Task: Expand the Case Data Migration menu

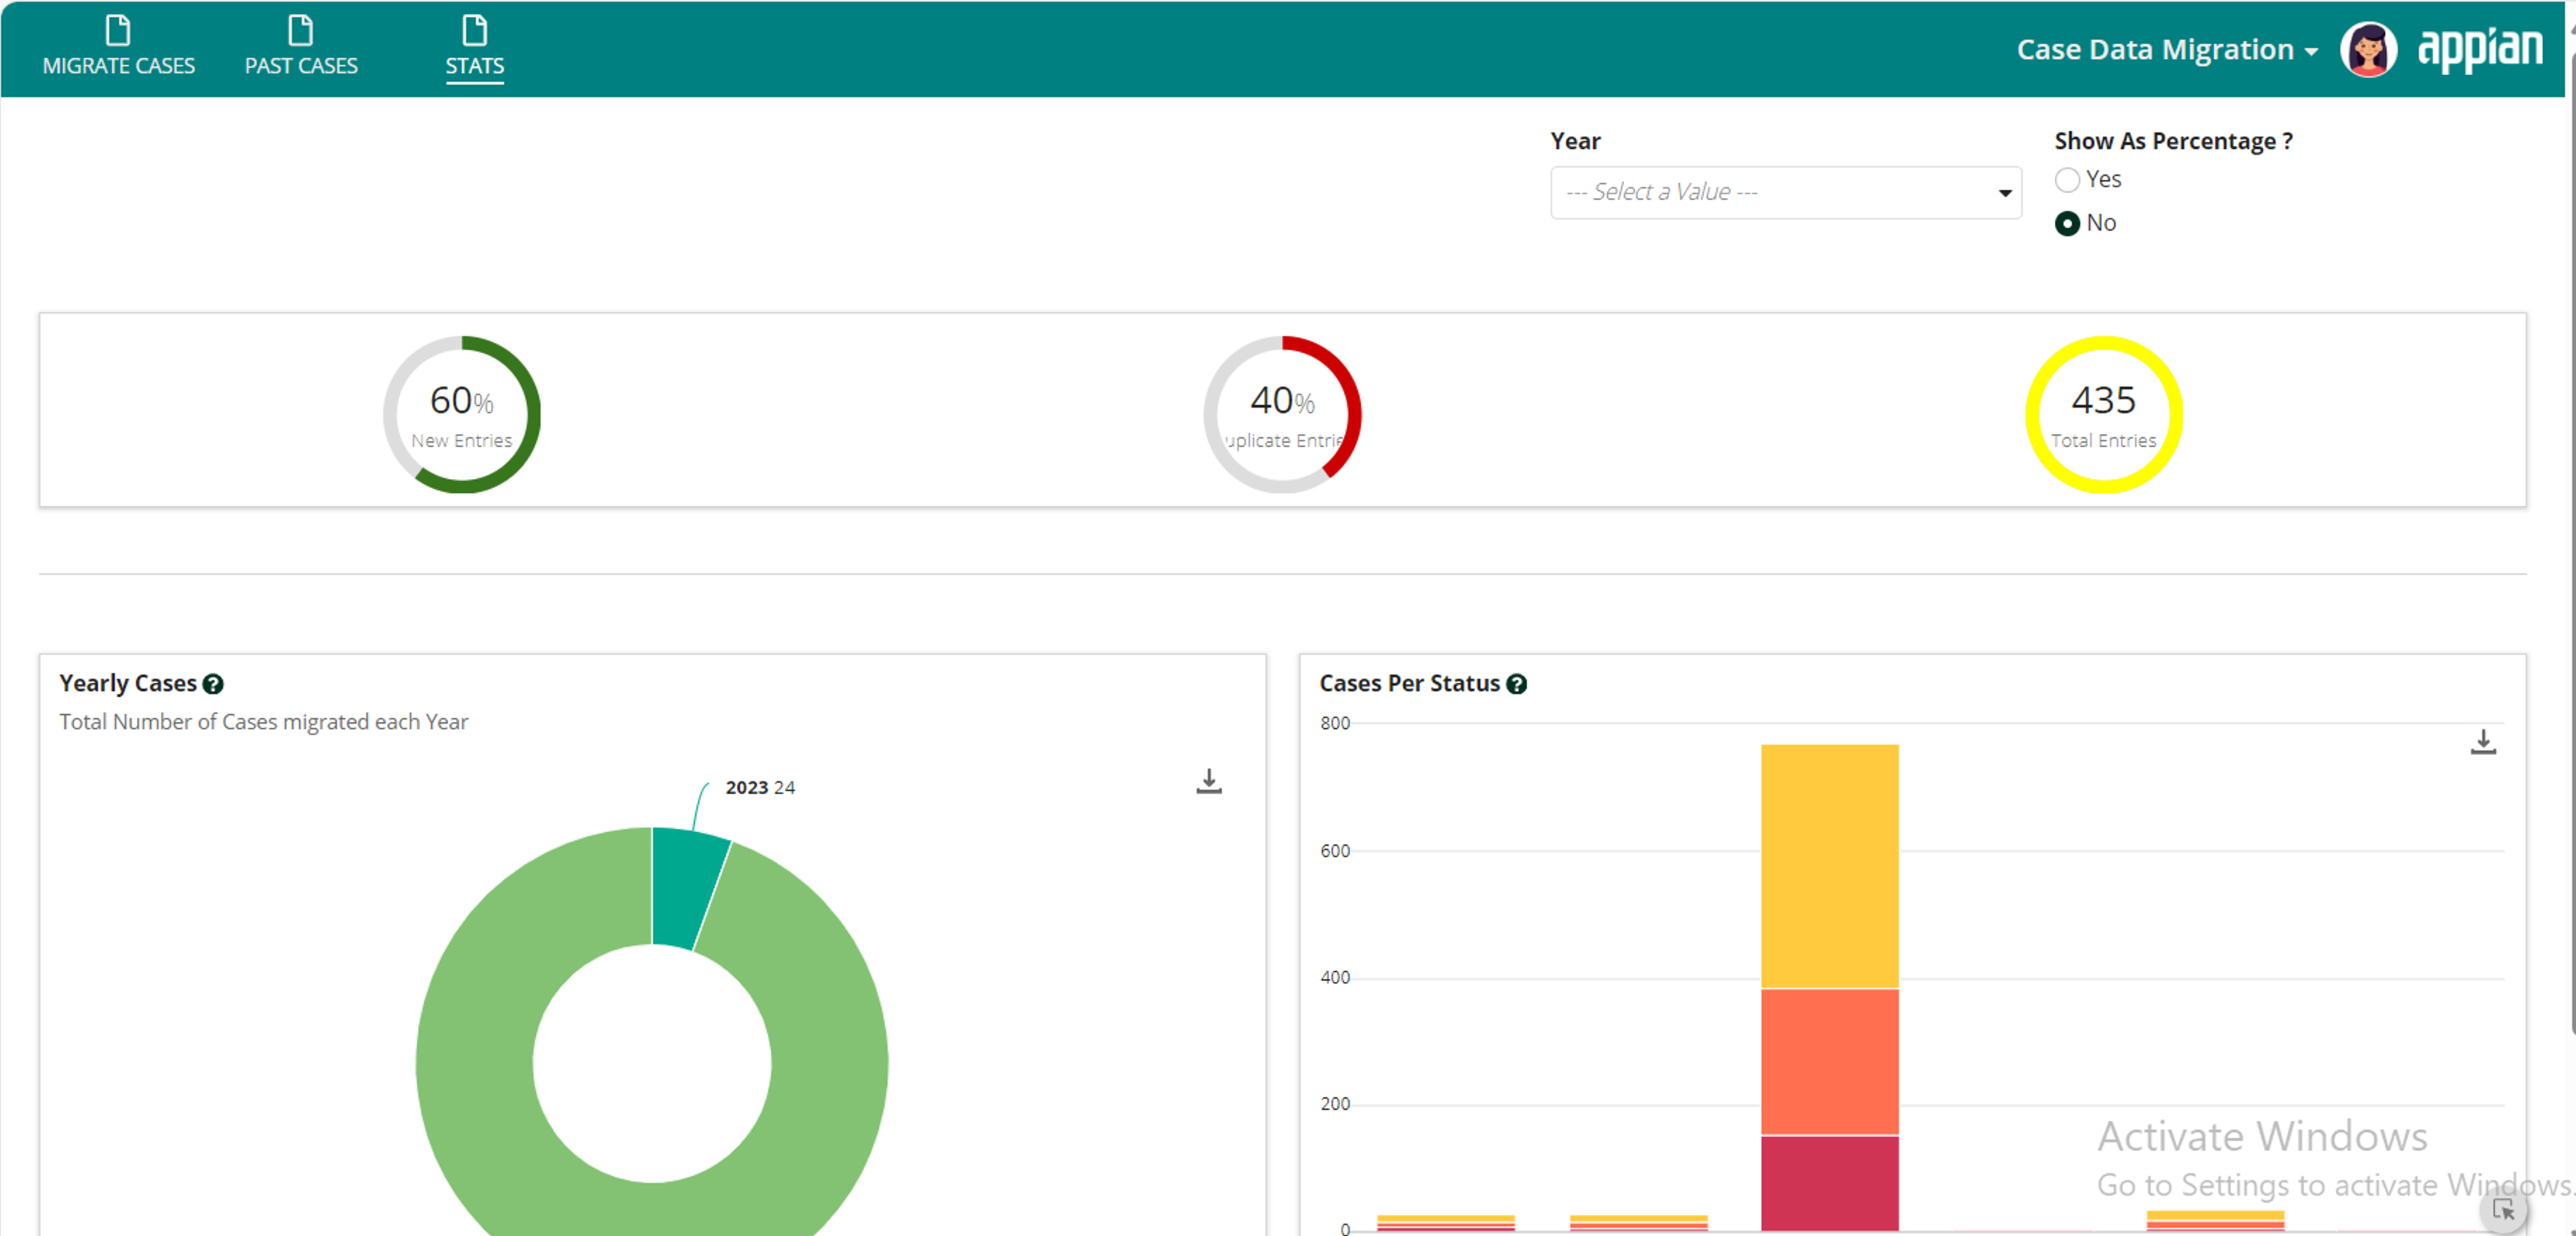Action: [x=2167, y=49]
